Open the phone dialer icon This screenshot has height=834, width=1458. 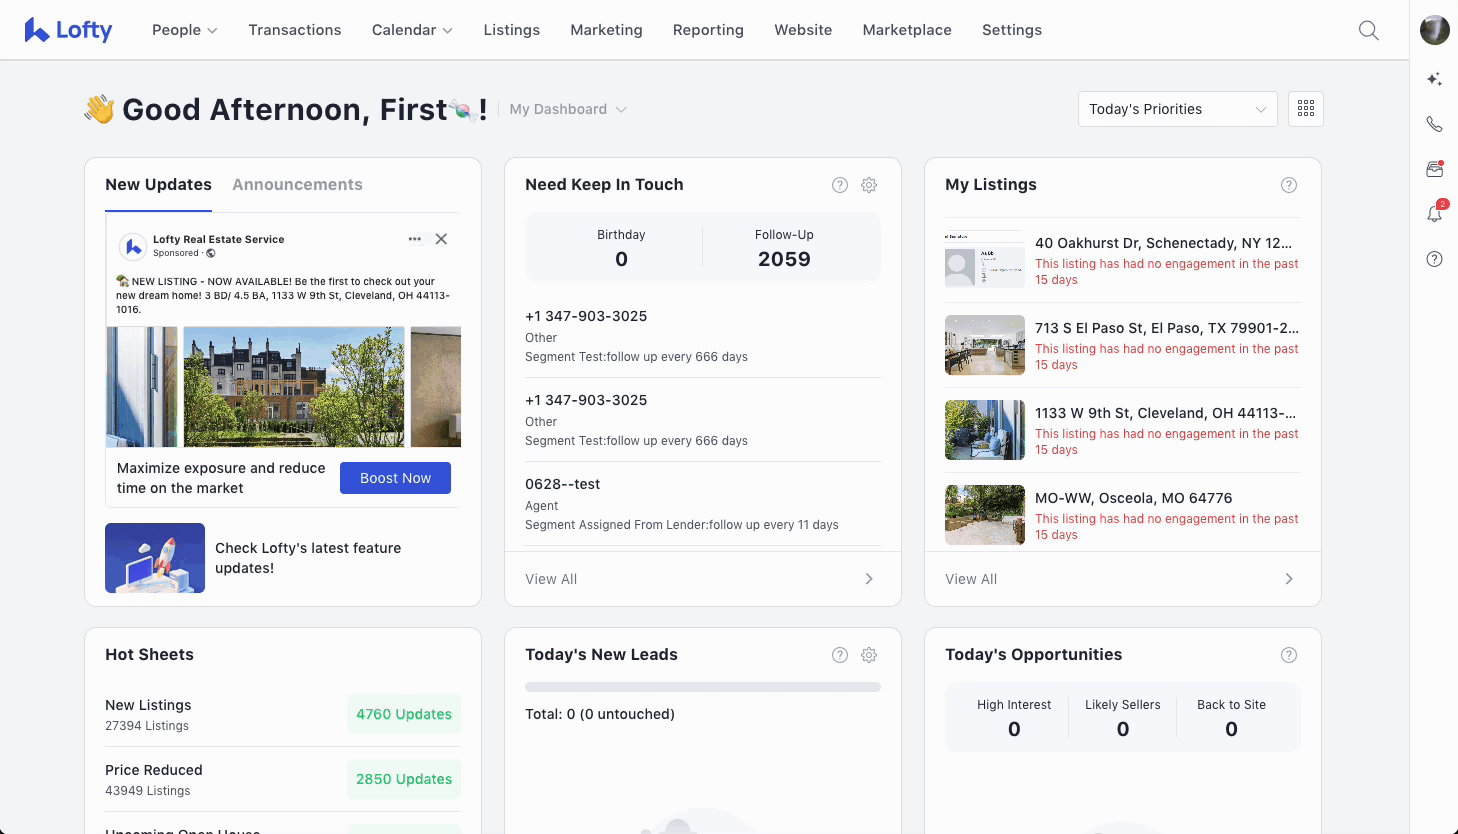coord(1434,124)
